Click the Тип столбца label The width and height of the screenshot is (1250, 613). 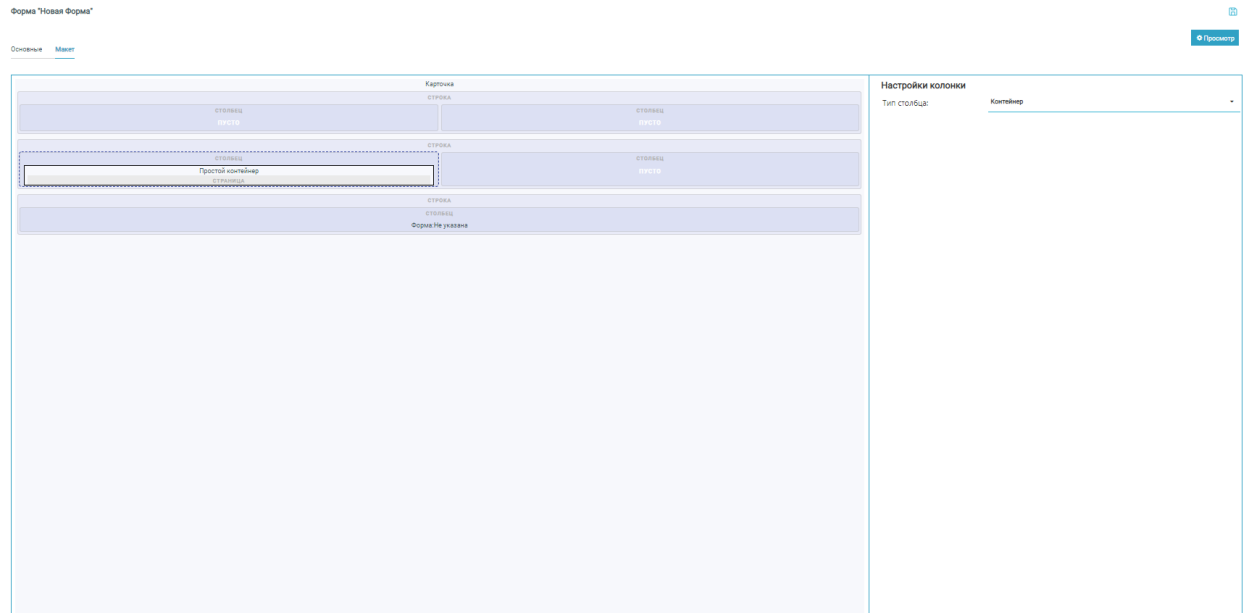coord(905,103)
